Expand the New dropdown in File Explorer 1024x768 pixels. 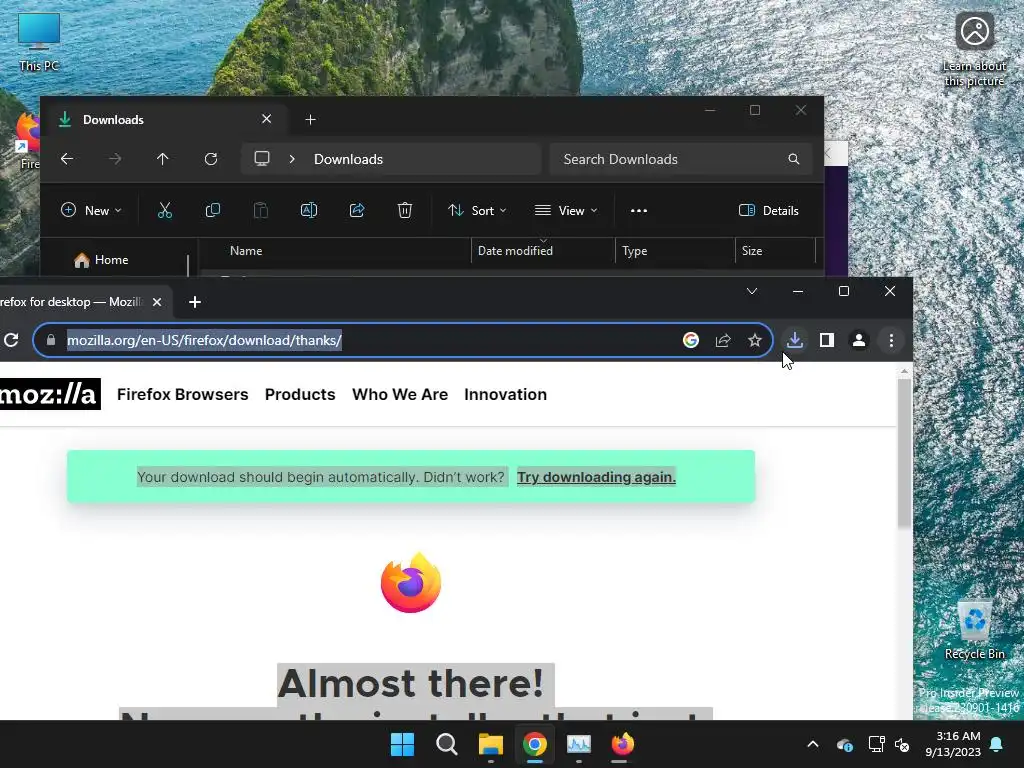91,210
